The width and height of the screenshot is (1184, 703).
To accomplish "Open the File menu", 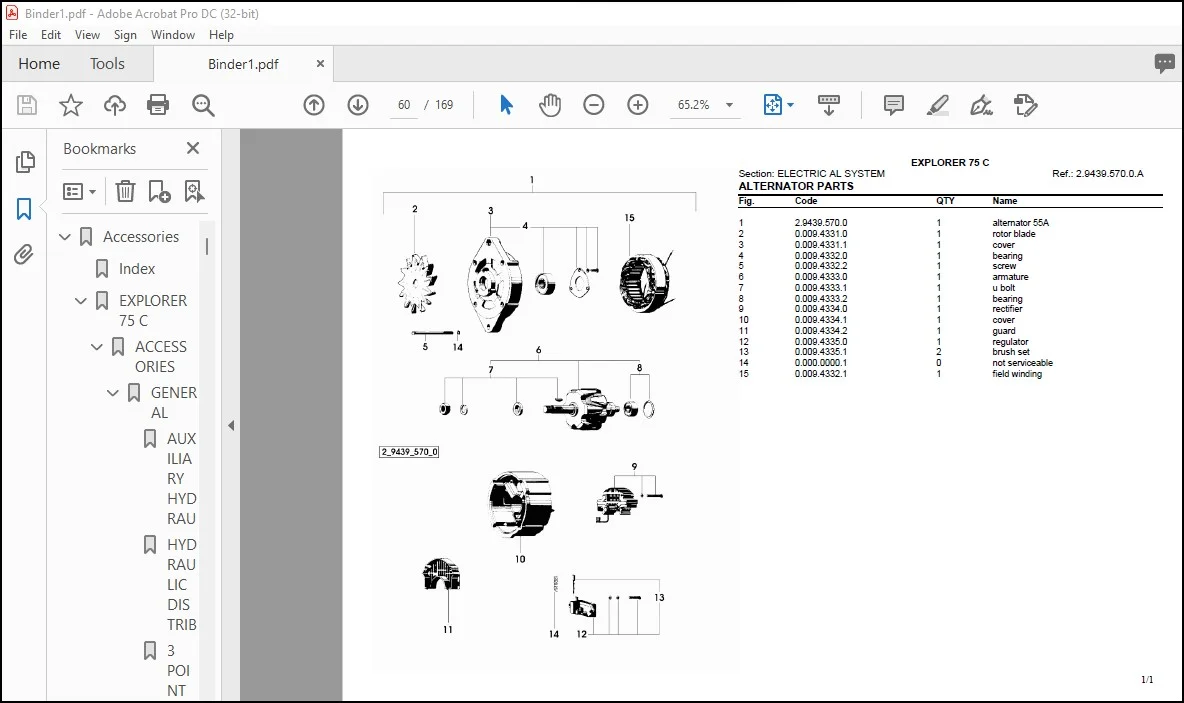I will coord(18,35).
